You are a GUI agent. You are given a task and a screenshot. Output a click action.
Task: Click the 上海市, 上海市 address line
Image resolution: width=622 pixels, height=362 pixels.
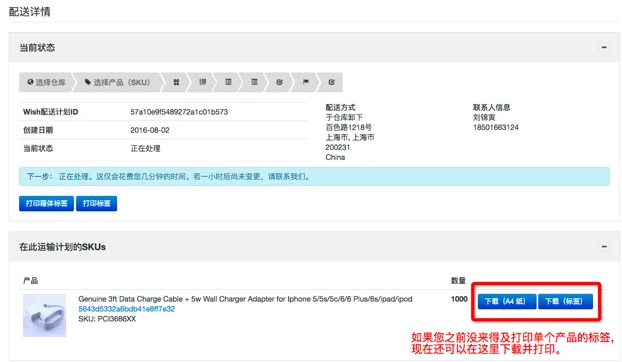point(349,137)
